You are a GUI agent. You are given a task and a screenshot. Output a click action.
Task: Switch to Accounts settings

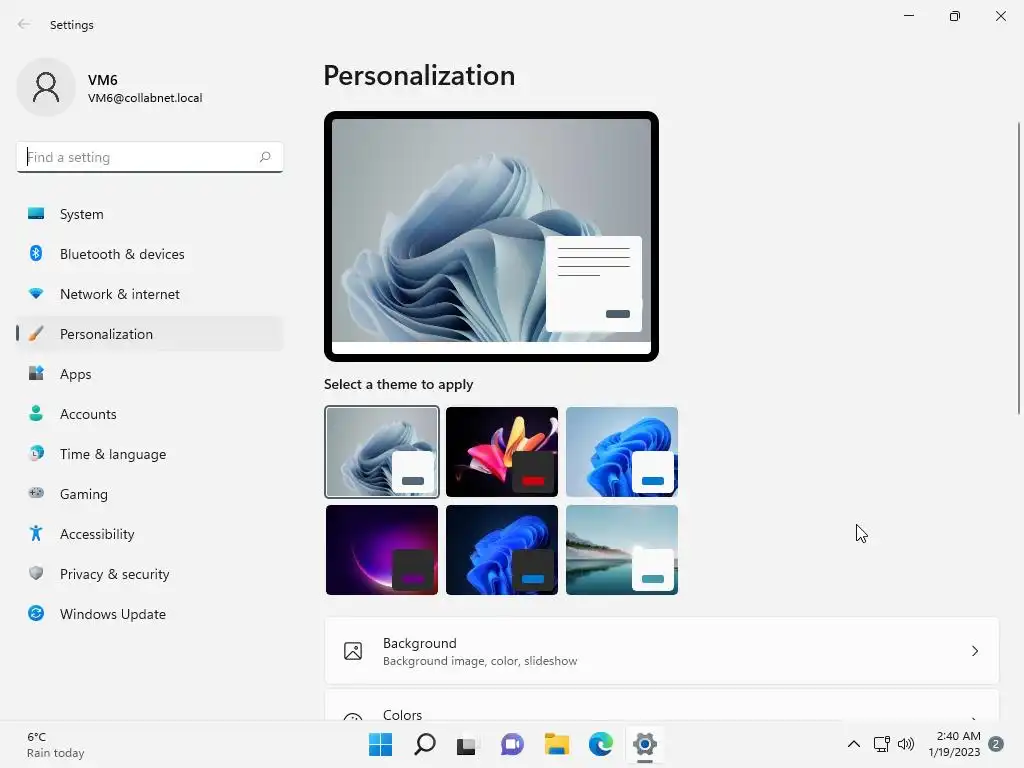coord(150,413)
